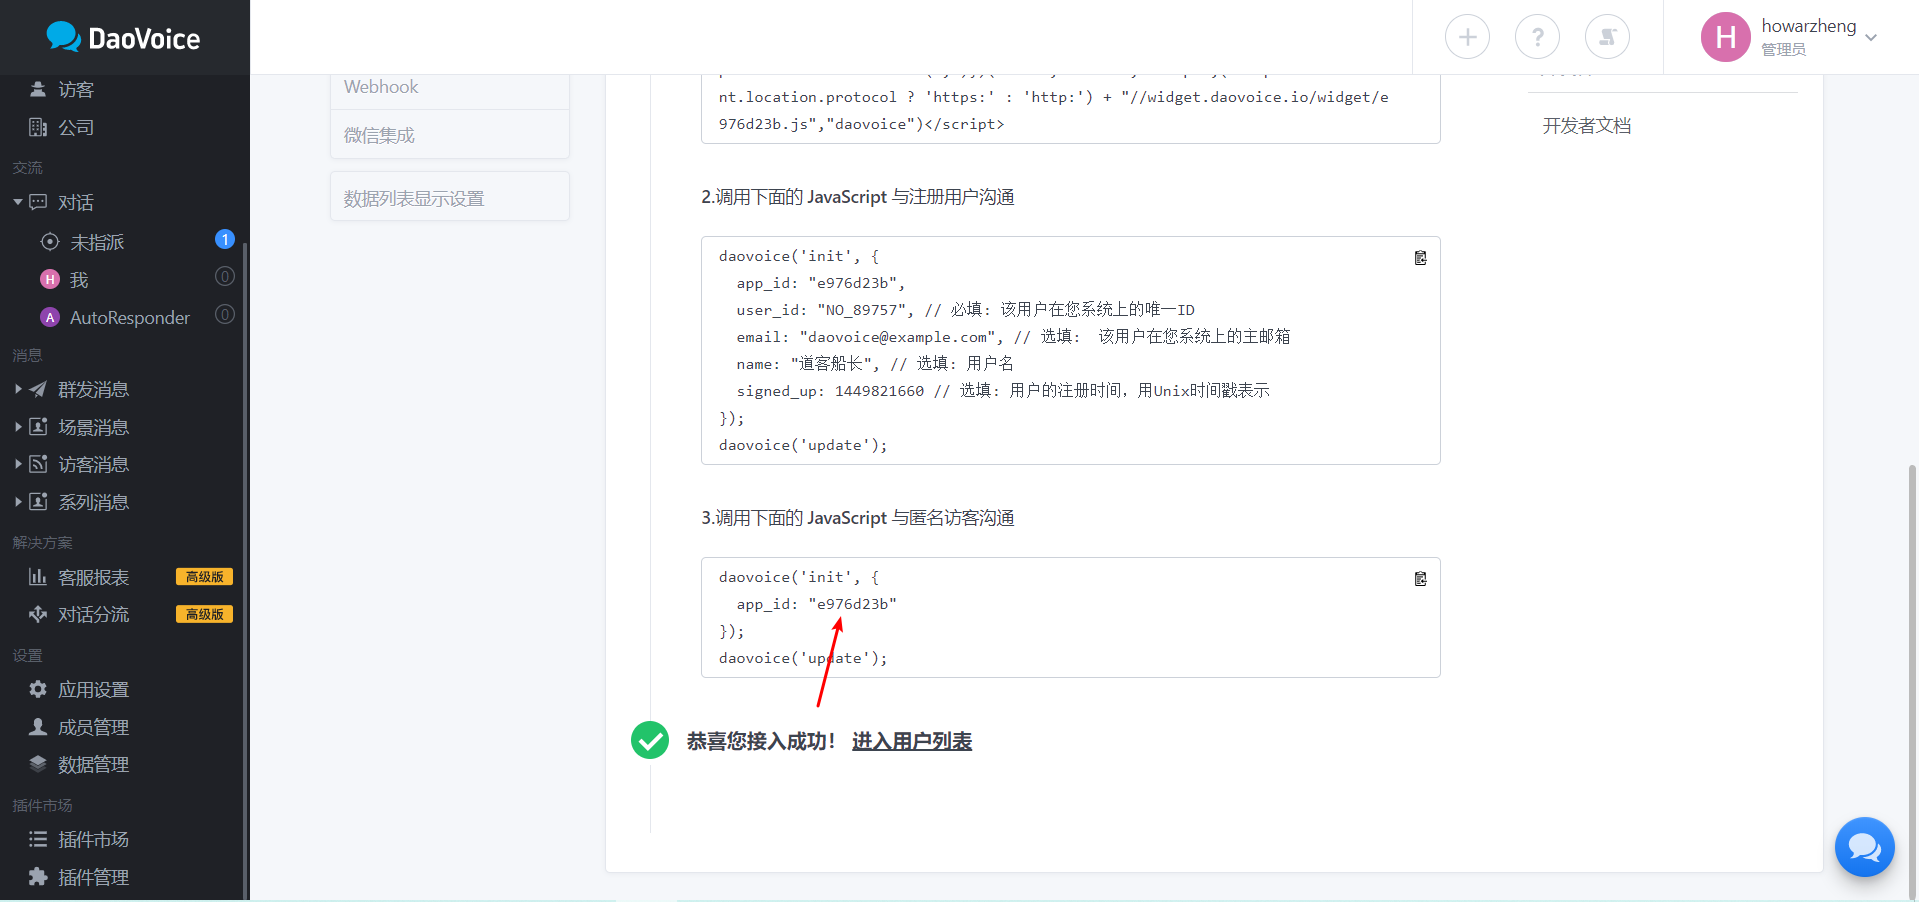Click the user status icon in header

pos(1607,37)
